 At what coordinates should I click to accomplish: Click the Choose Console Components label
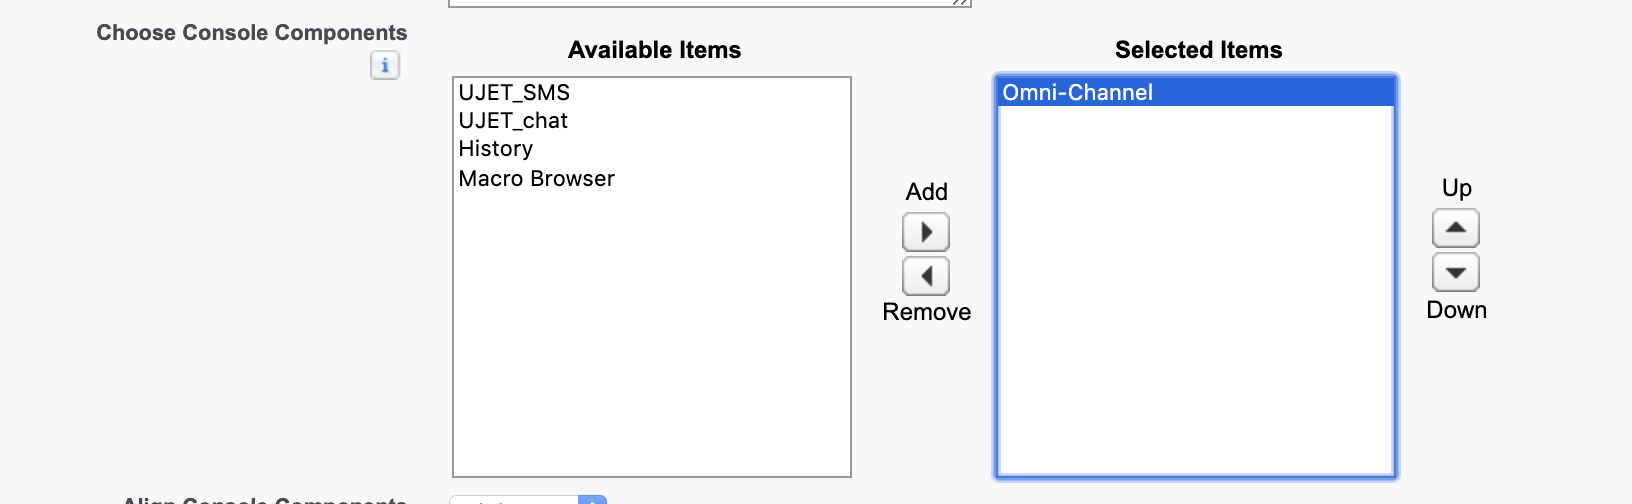coord(252,33)
